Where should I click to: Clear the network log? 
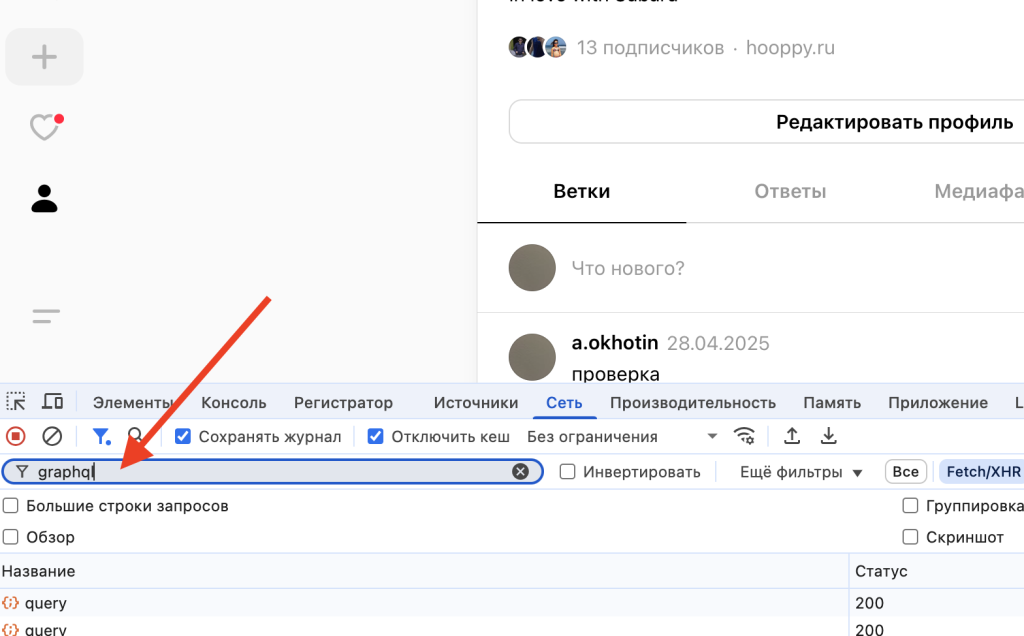pos(52,436)
